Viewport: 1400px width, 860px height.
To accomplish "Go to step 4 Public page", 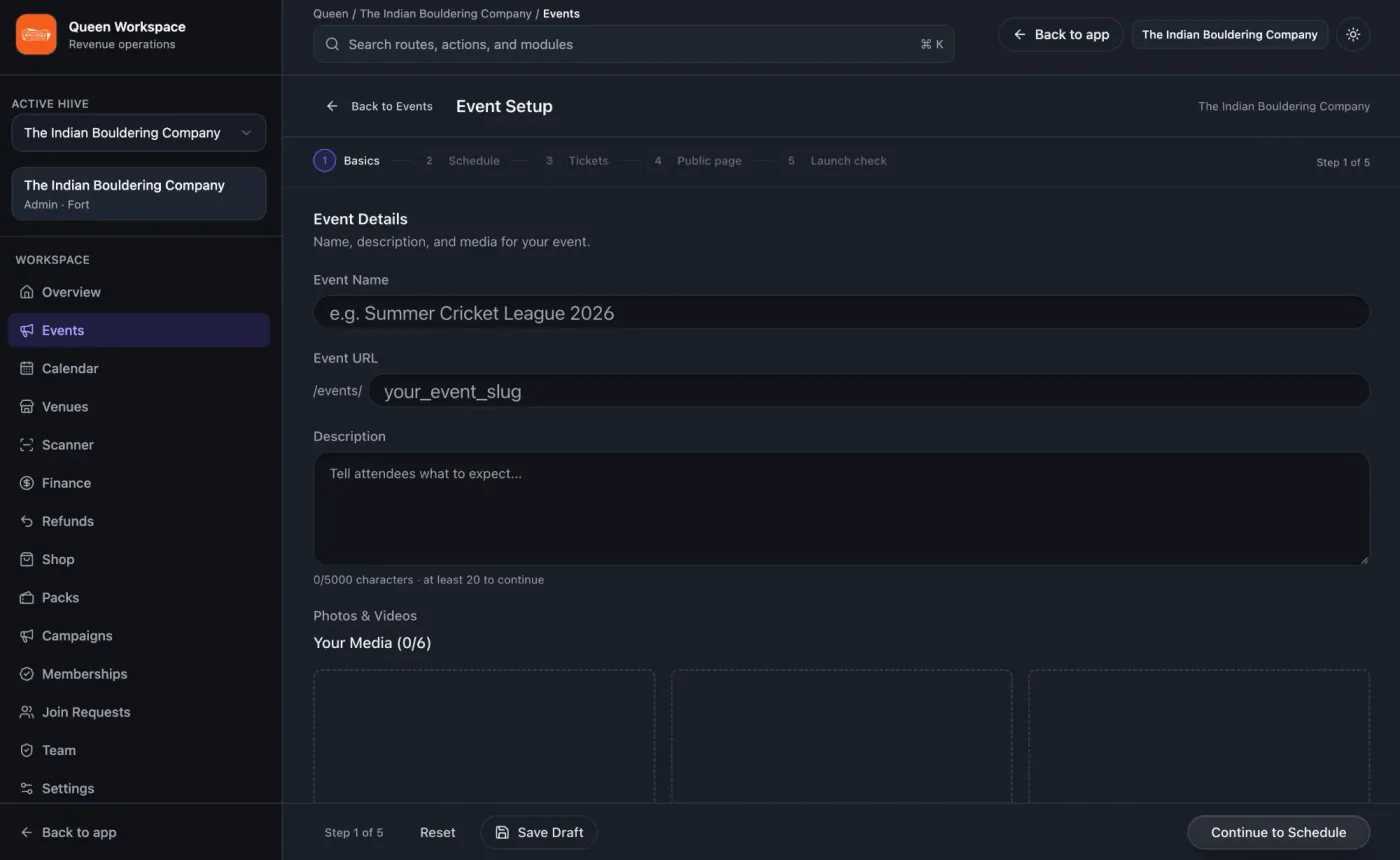I will (x=697, y=161).
